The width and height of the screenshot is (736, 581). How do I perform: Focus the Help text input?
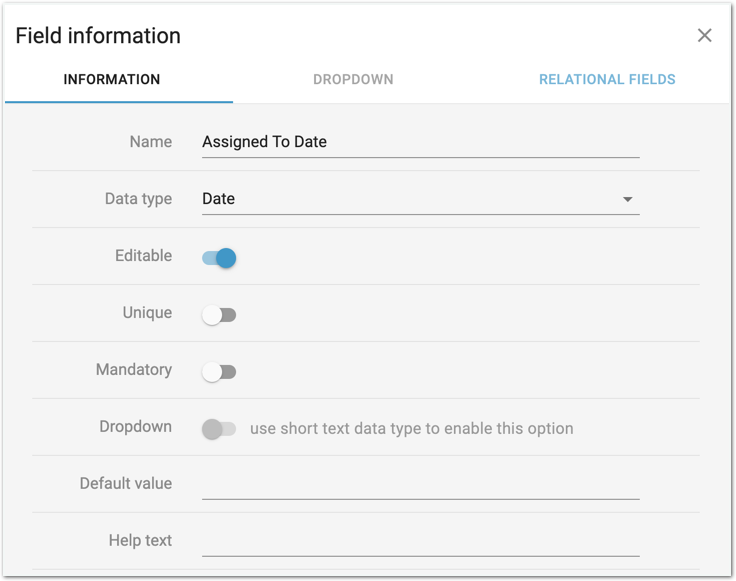tap(420, 542)
